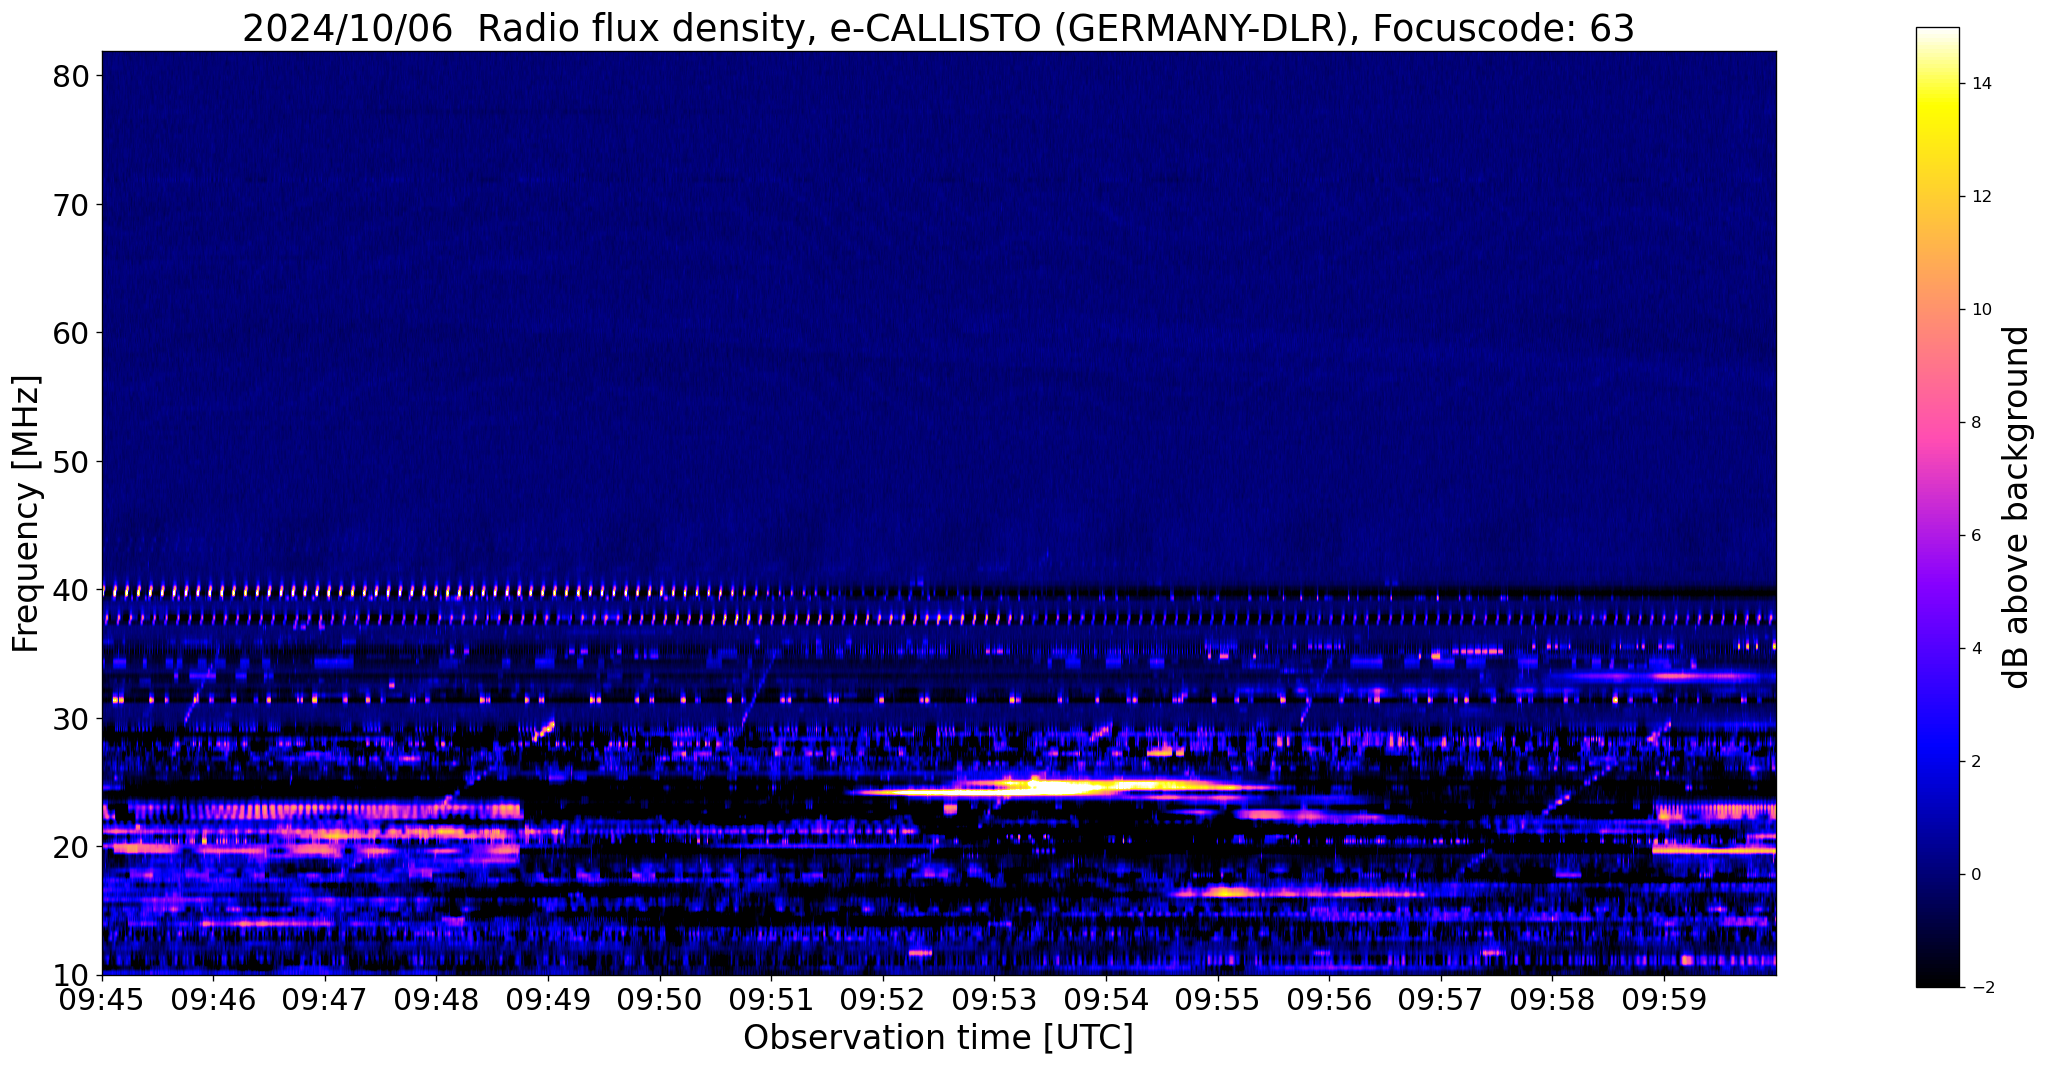Click the 09:58 time tick label
Viewport: 2047px width, 1067px height.
[1552, 1000]
